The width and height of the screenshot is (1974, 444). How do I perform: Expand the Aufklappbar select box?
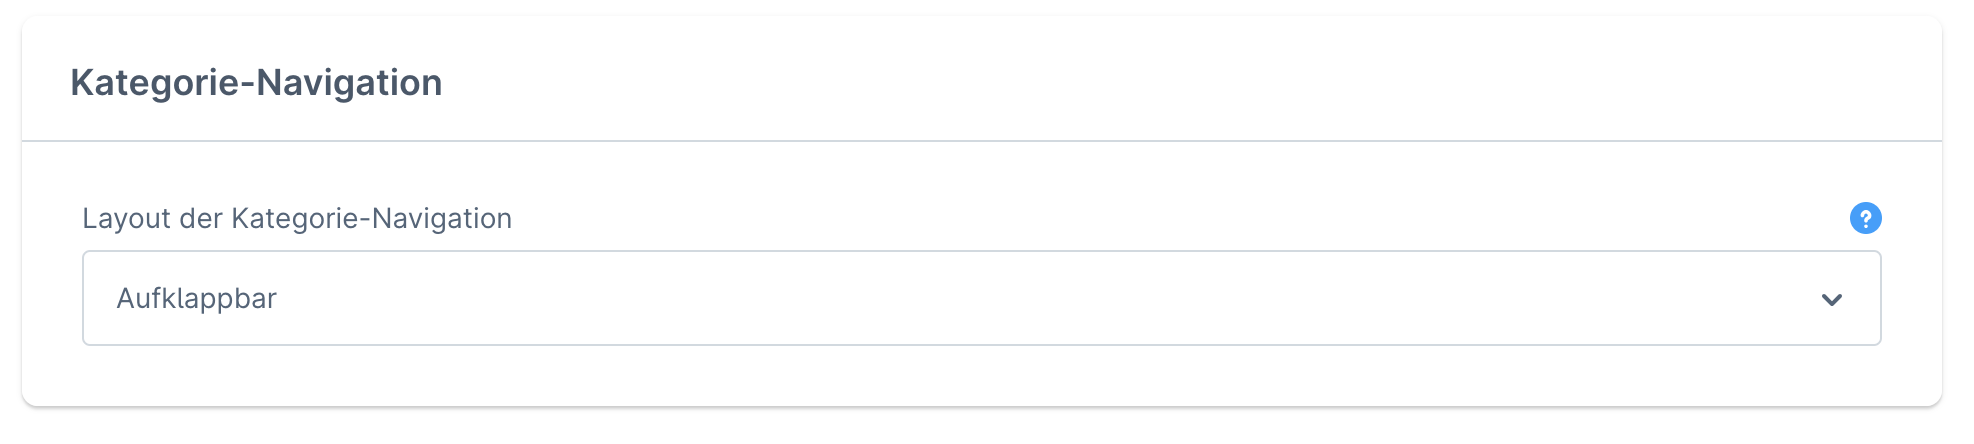pyautogui.click(x=980, y=298)
